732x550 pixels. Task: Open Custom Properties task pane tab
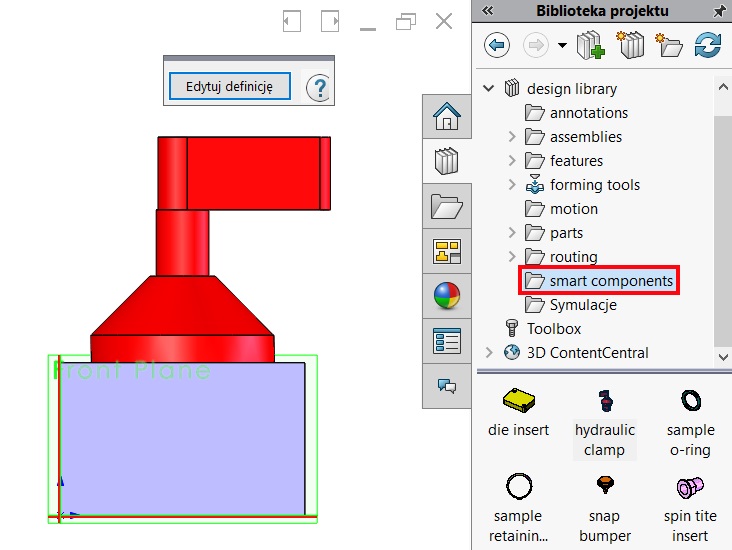point(447,341)
